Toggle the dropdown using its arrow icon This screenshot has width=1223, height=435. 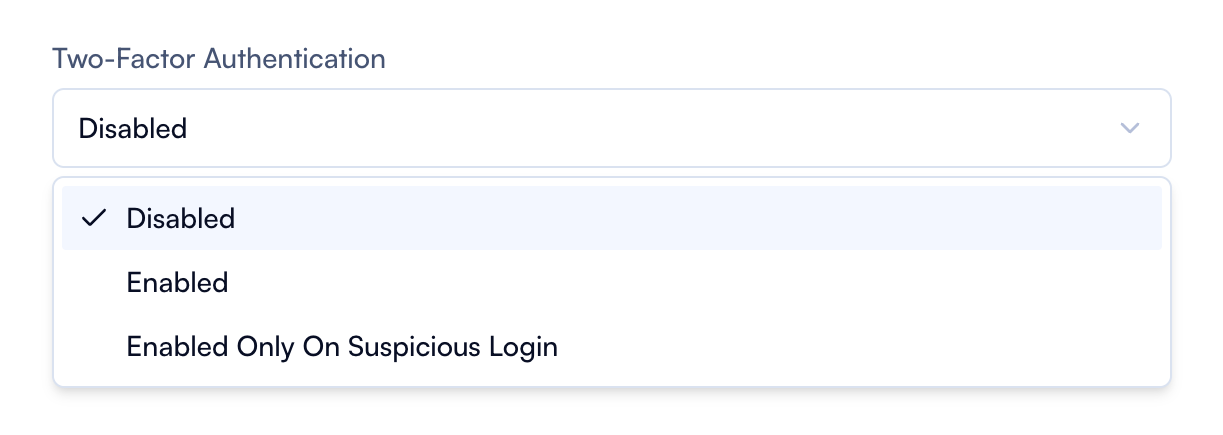(1130, 128)
